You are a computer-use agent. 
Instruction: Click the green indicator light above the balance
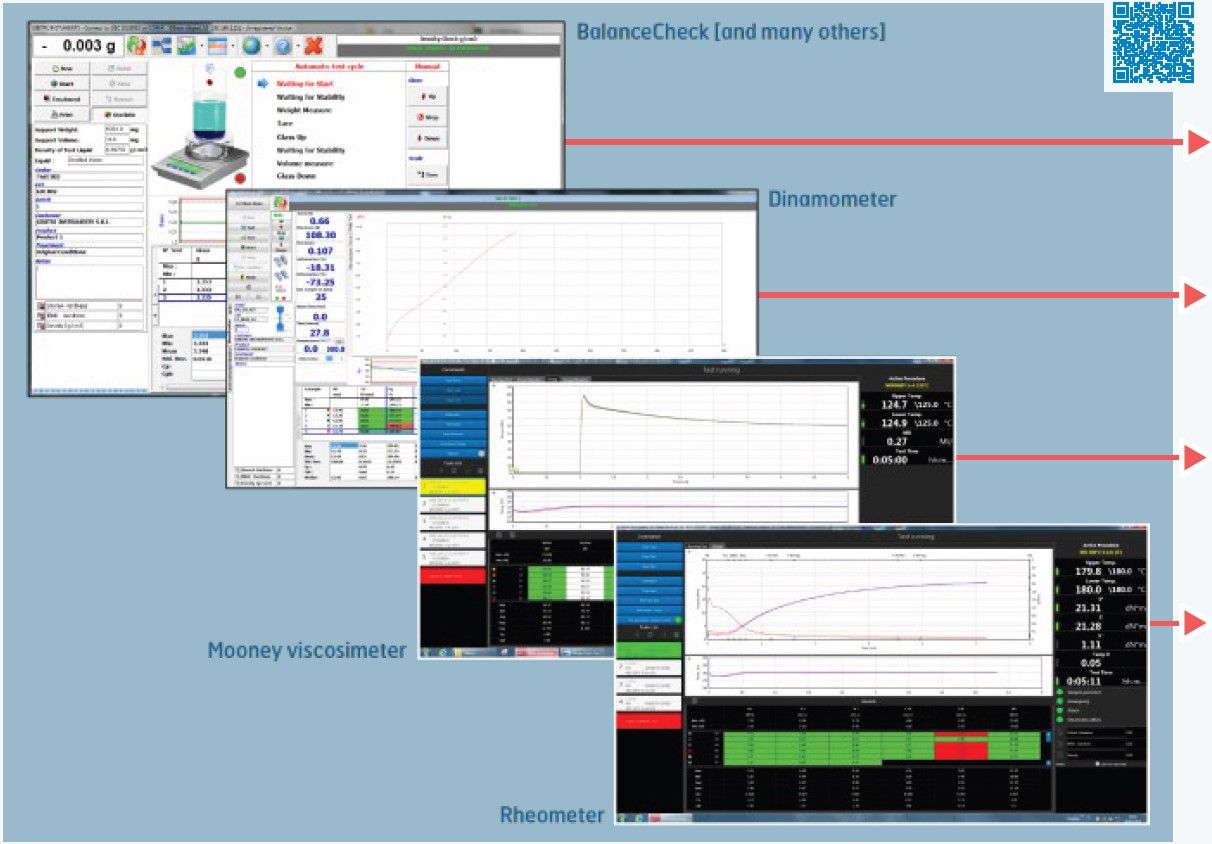click(x=240, y=72)
